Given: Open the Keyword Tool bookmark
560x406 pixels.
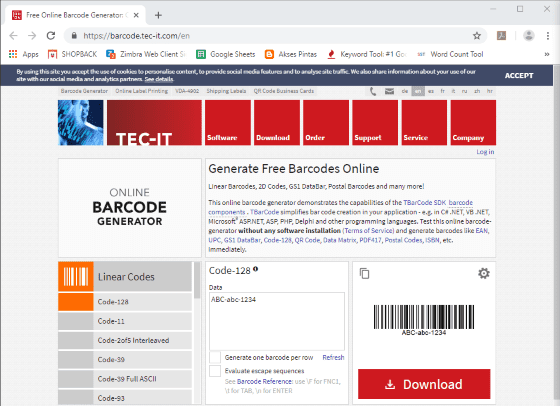Looking at the screenshot, I should coord(367,54).
